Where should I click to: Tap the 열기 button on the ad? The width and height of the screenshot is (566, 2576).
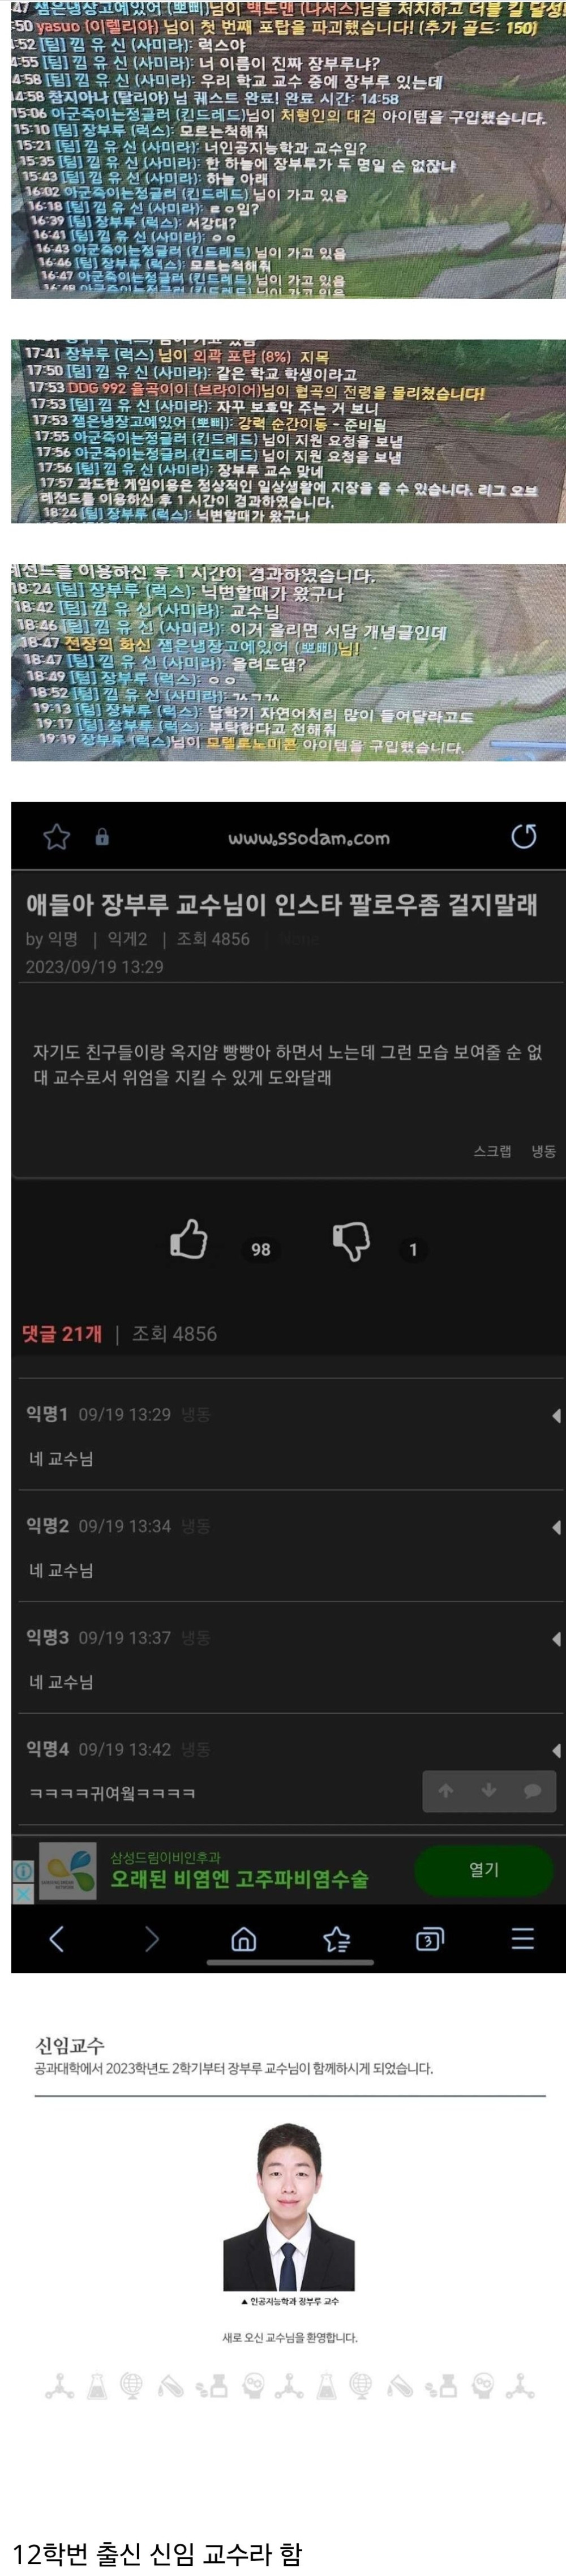pos(484,1869)
